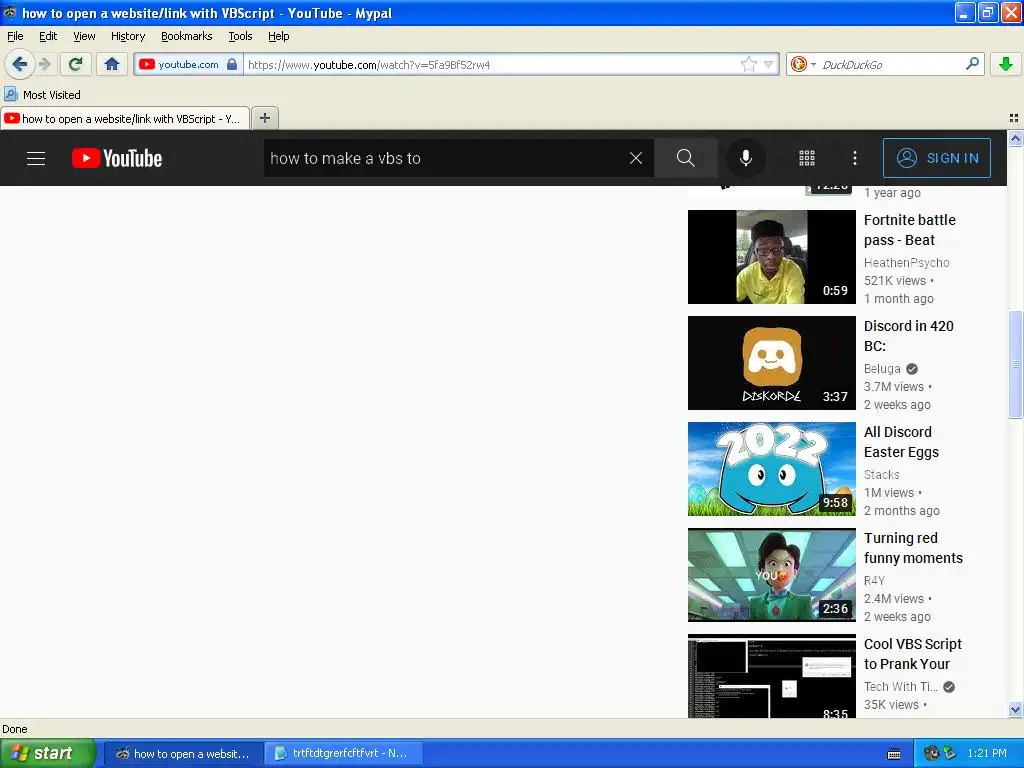Open the YouTube apps grid icon
This screenshot has width=1024, height=768.
[x=807, y=158]
